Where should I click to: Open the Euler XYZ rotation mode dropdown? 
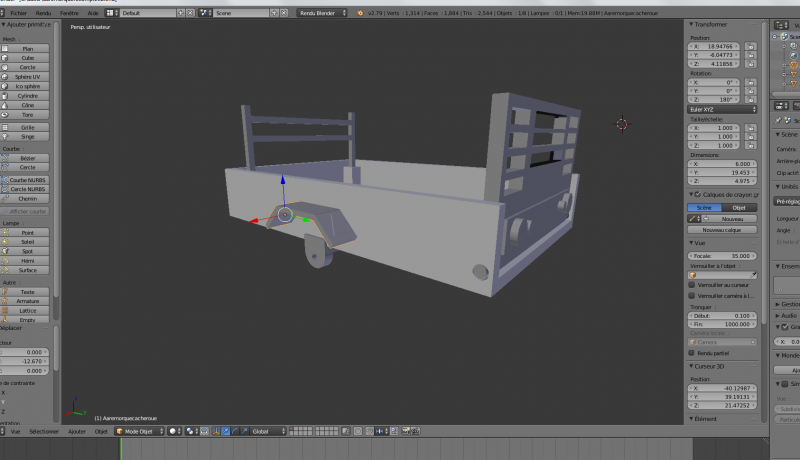722,108
